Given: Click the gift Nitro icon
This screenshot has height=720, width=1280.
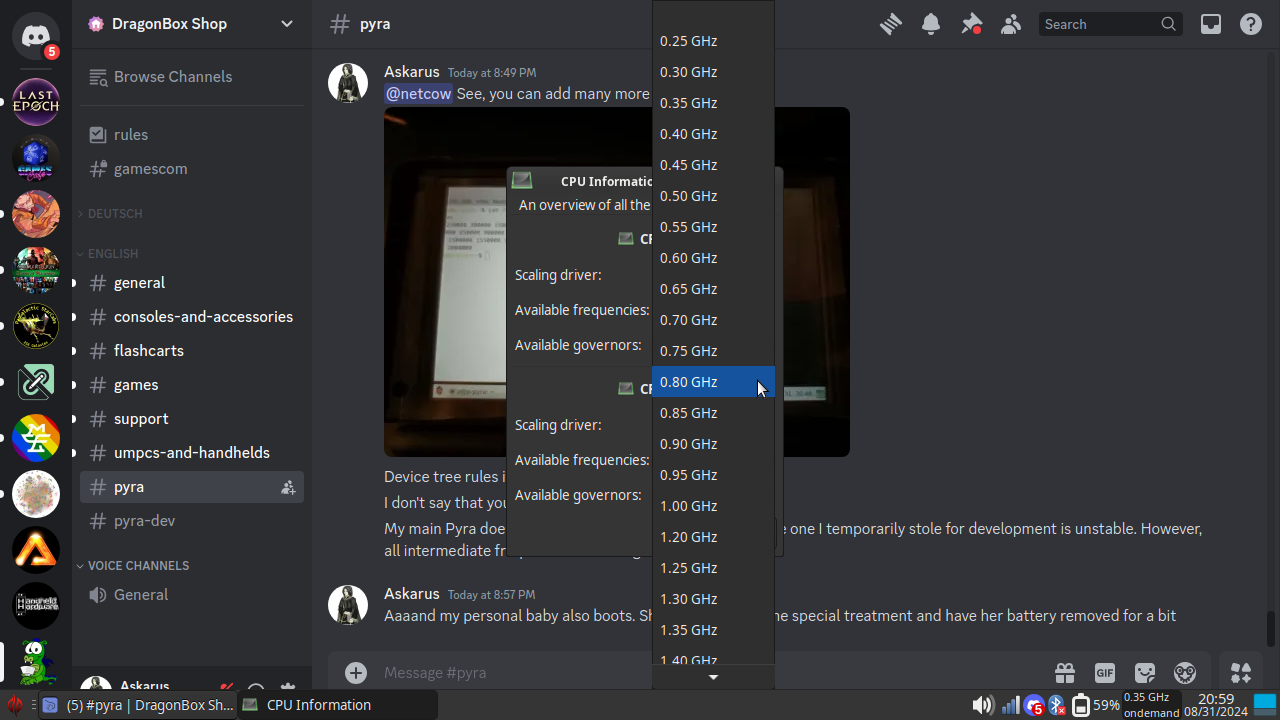Looking at the screenshot, I should [1065, 673].
